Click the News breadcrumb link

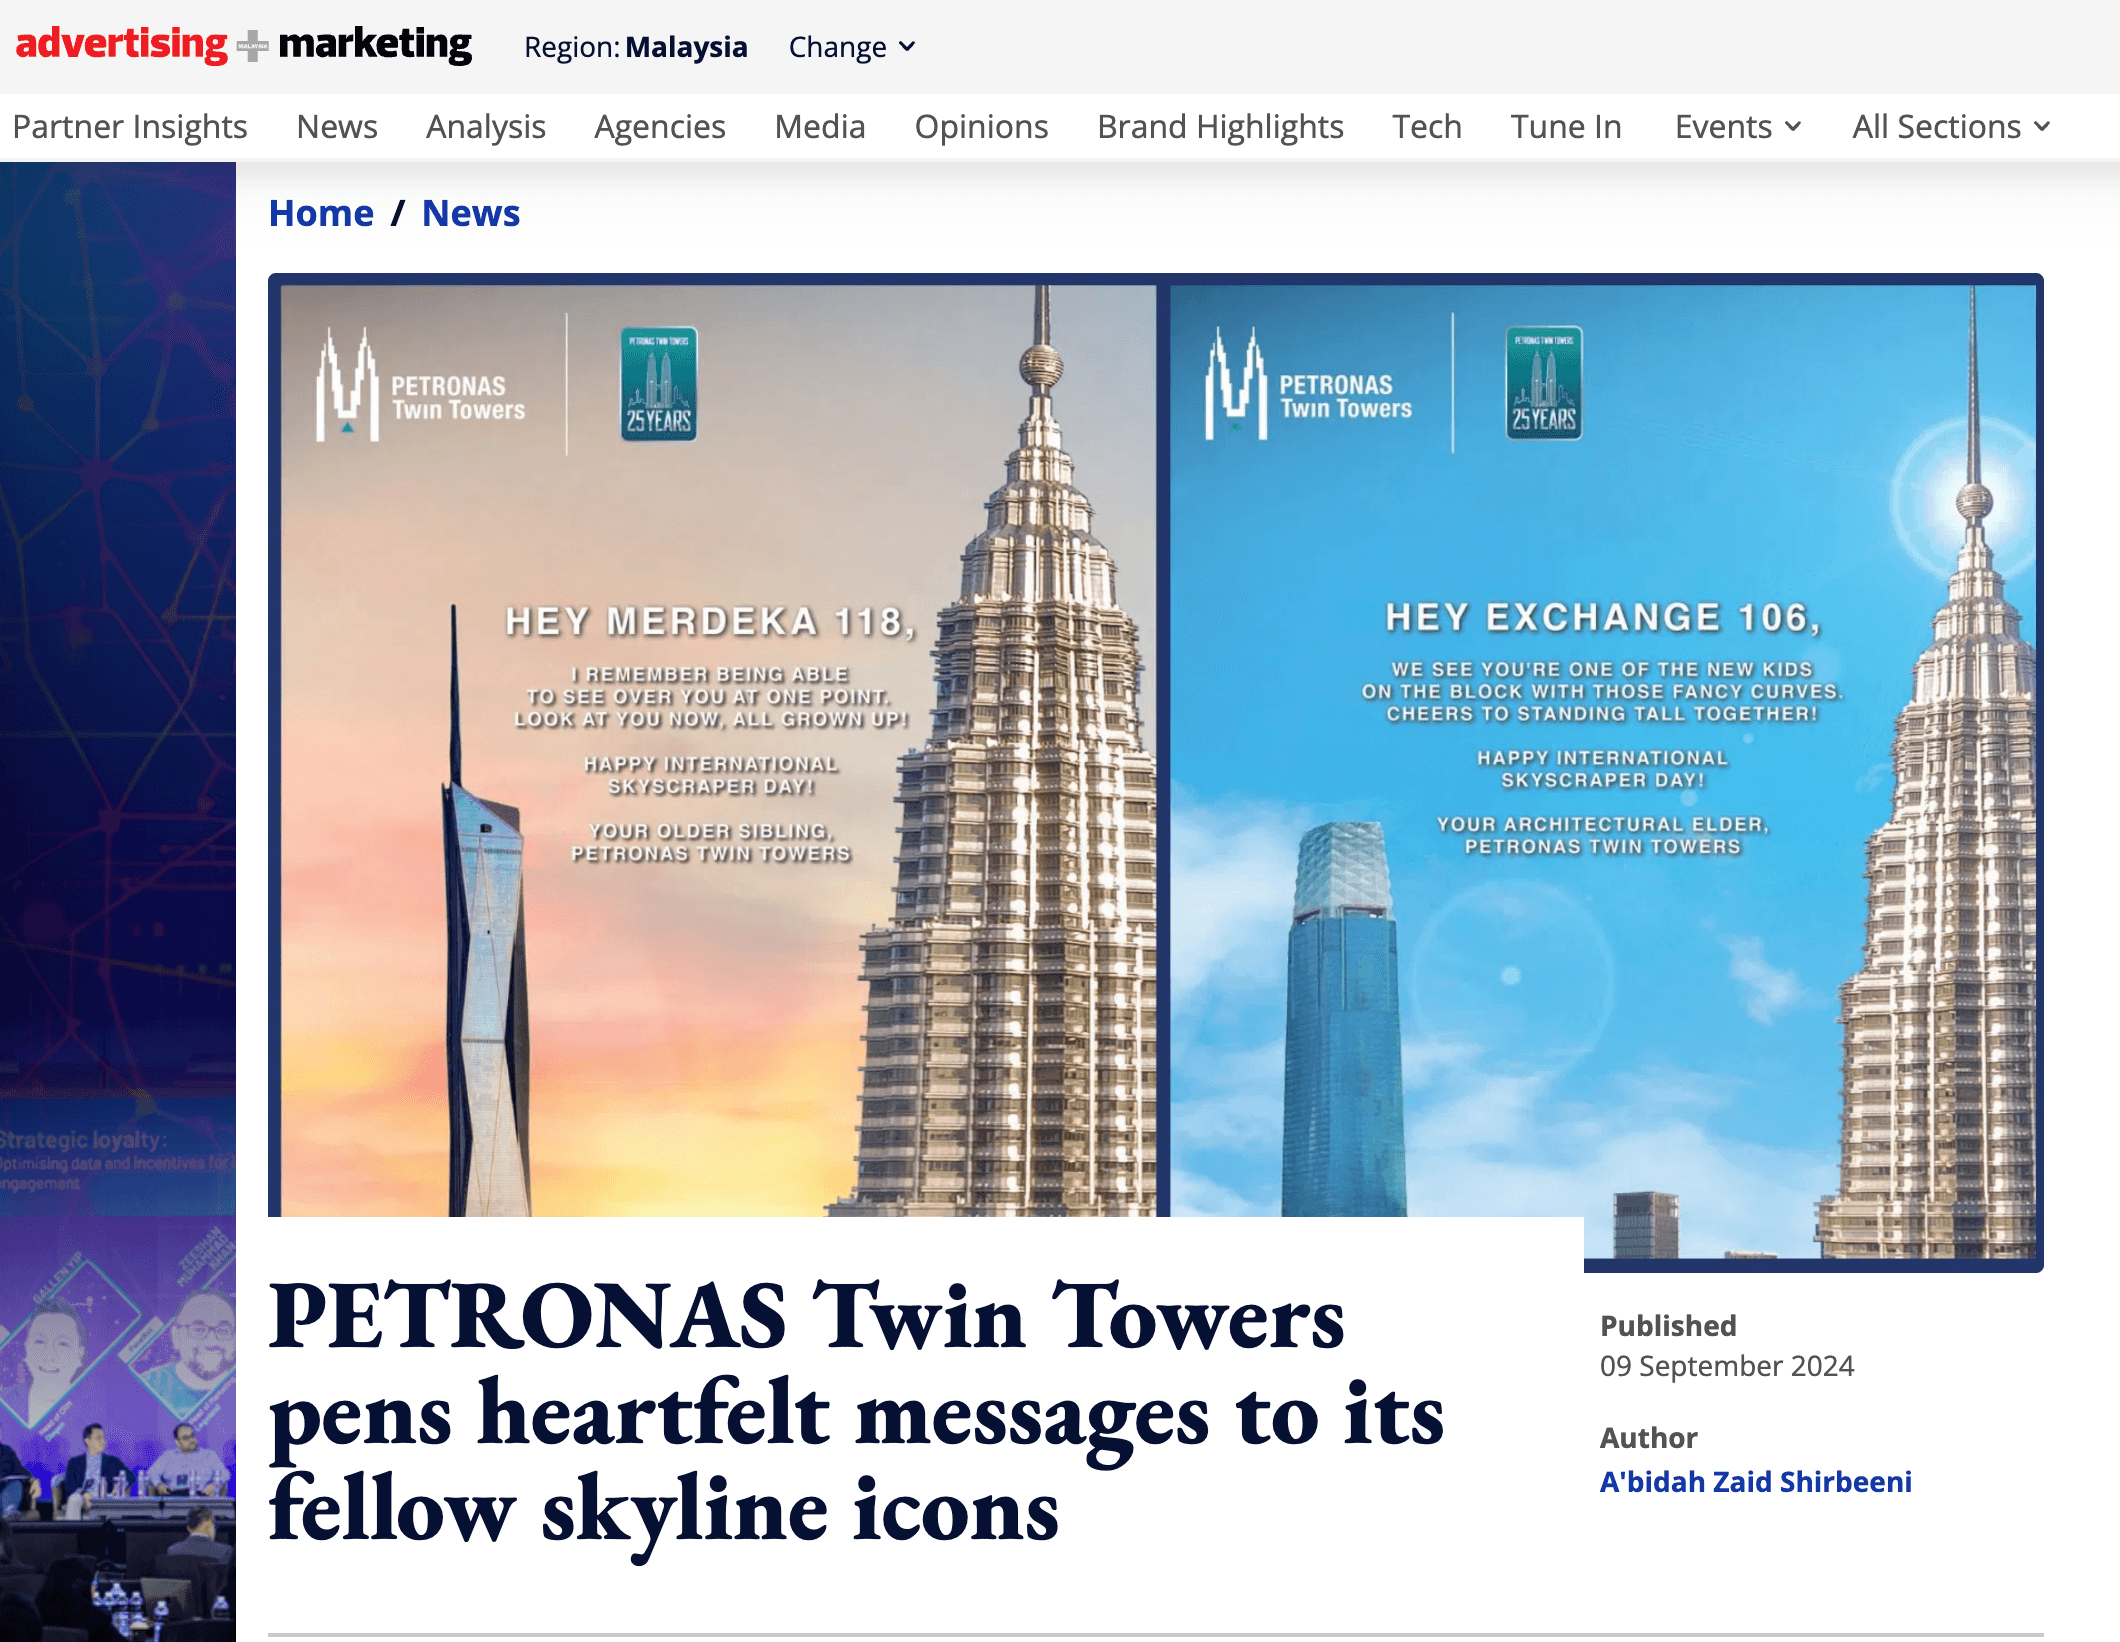coord(471,213)
